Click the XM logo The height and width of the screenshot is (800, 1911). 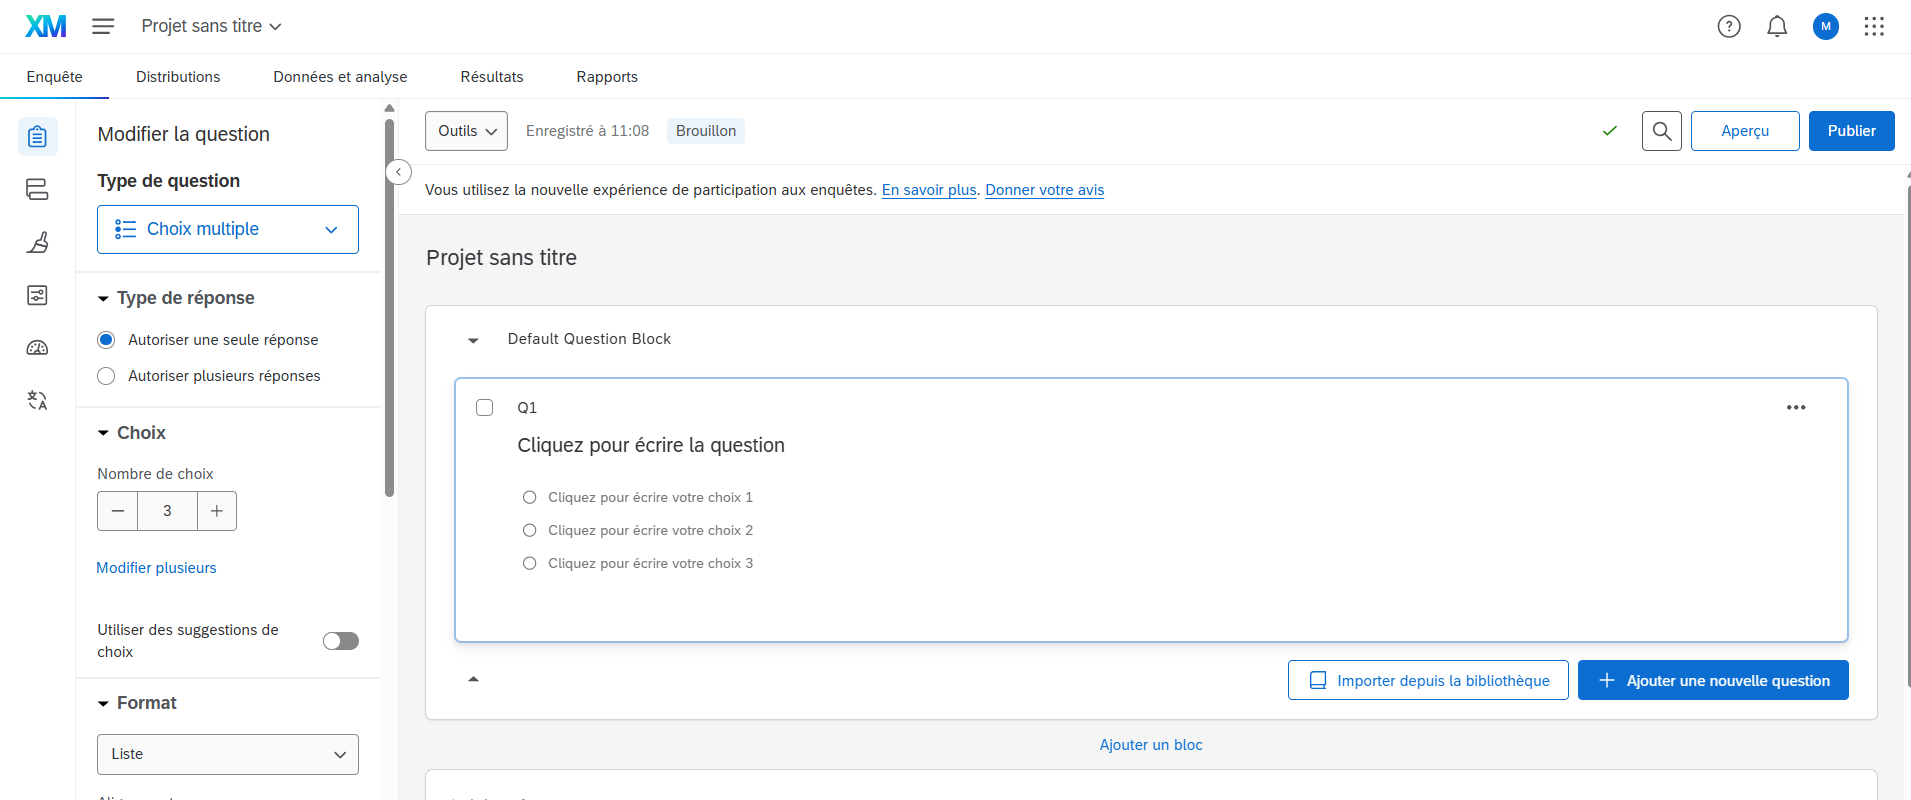pyautogui.click(x=46, y=26)
